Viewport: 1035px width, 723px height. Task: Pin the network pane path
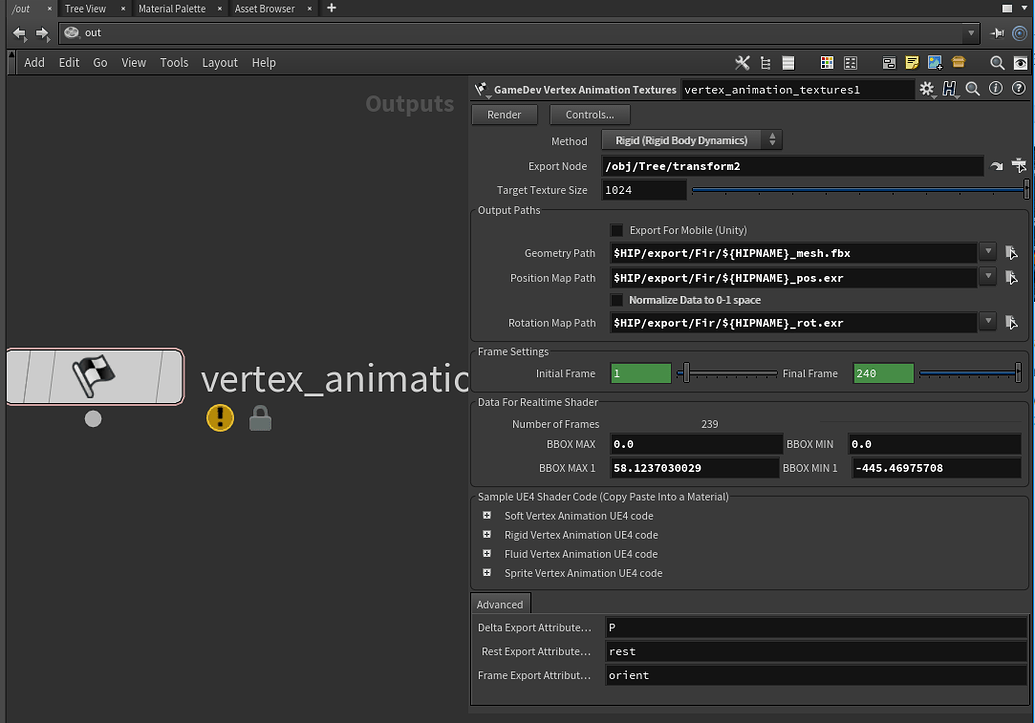pyautogui.click(x=997, y=33)
